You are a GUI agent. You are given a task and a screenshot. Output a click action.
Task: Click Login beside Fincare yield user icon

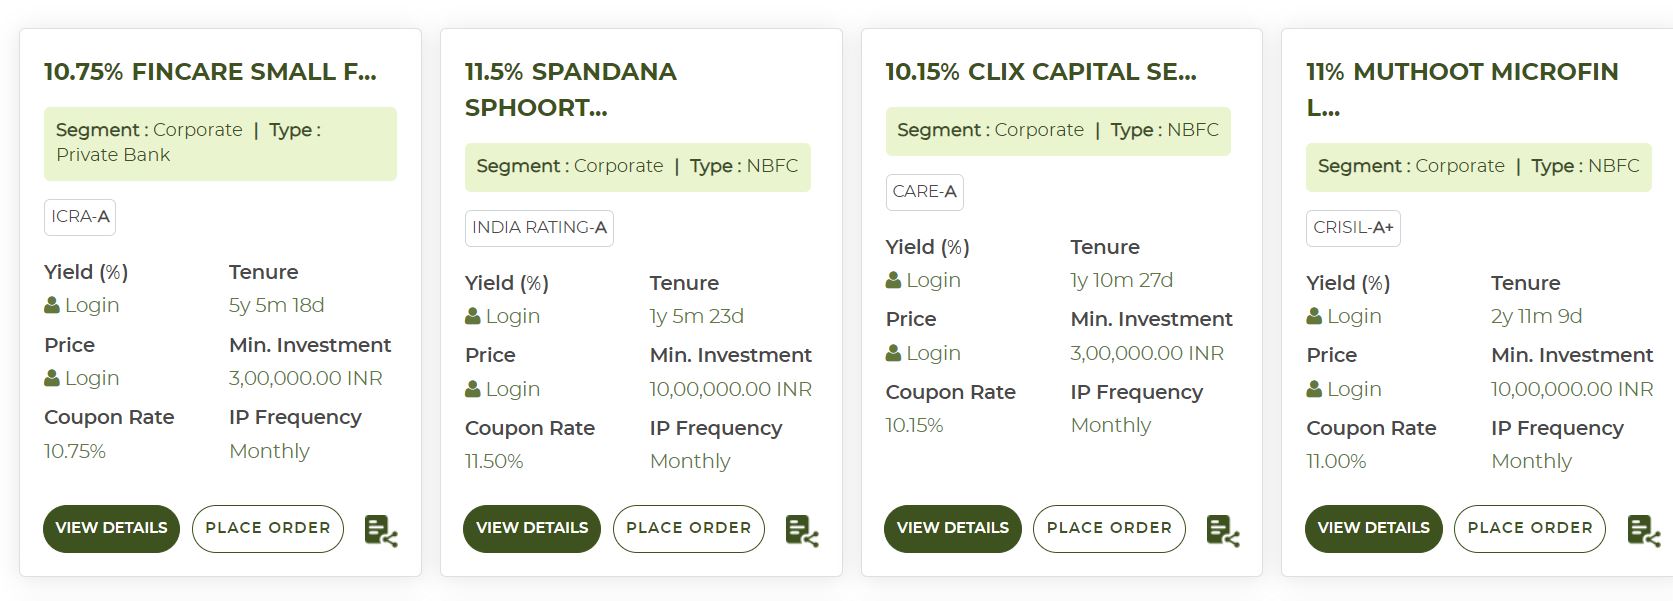click(x=92, y=305)
